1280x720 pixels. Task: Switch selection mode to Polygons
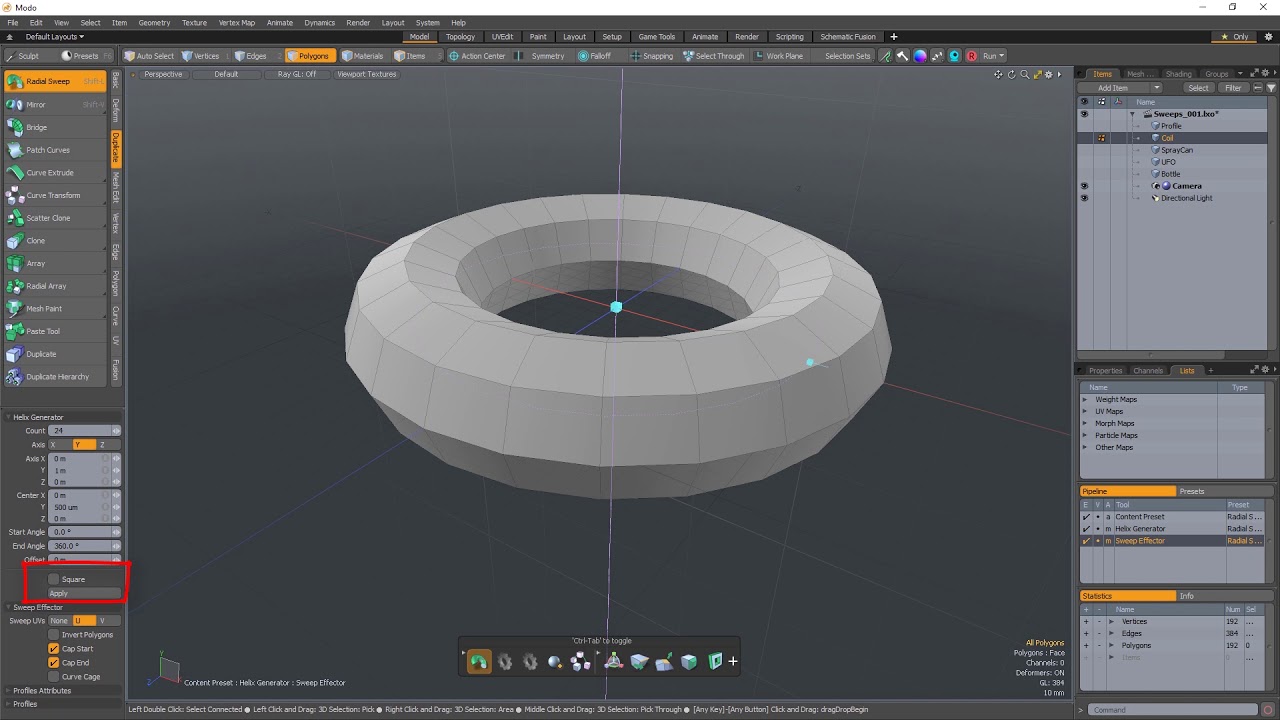308,56
